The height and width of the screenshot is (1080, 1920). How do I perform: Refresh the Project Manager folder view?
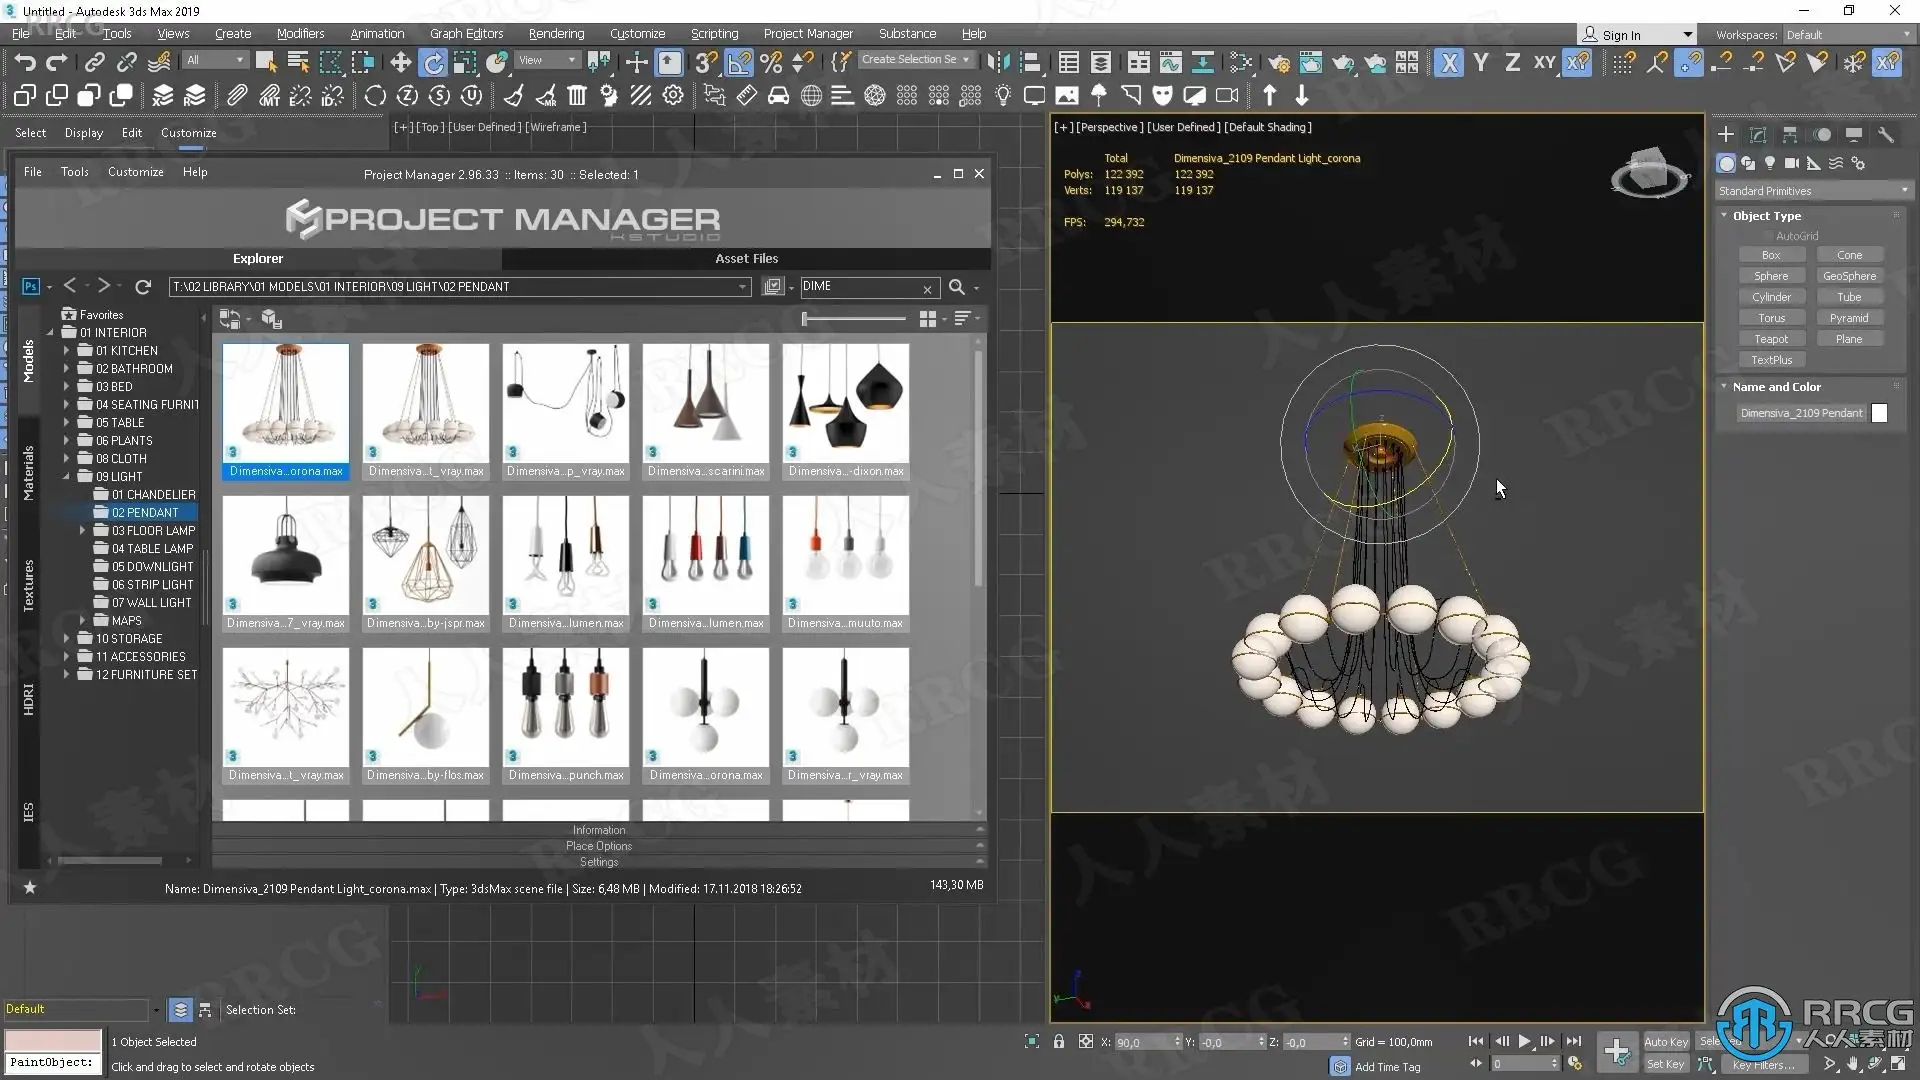click(143, 287)
